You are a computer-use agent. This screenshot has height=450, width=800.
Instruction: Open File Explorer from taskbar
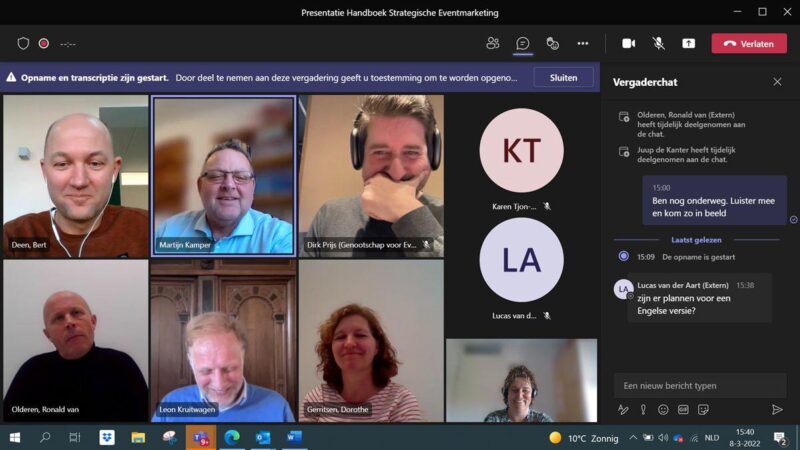click(138, 437)
